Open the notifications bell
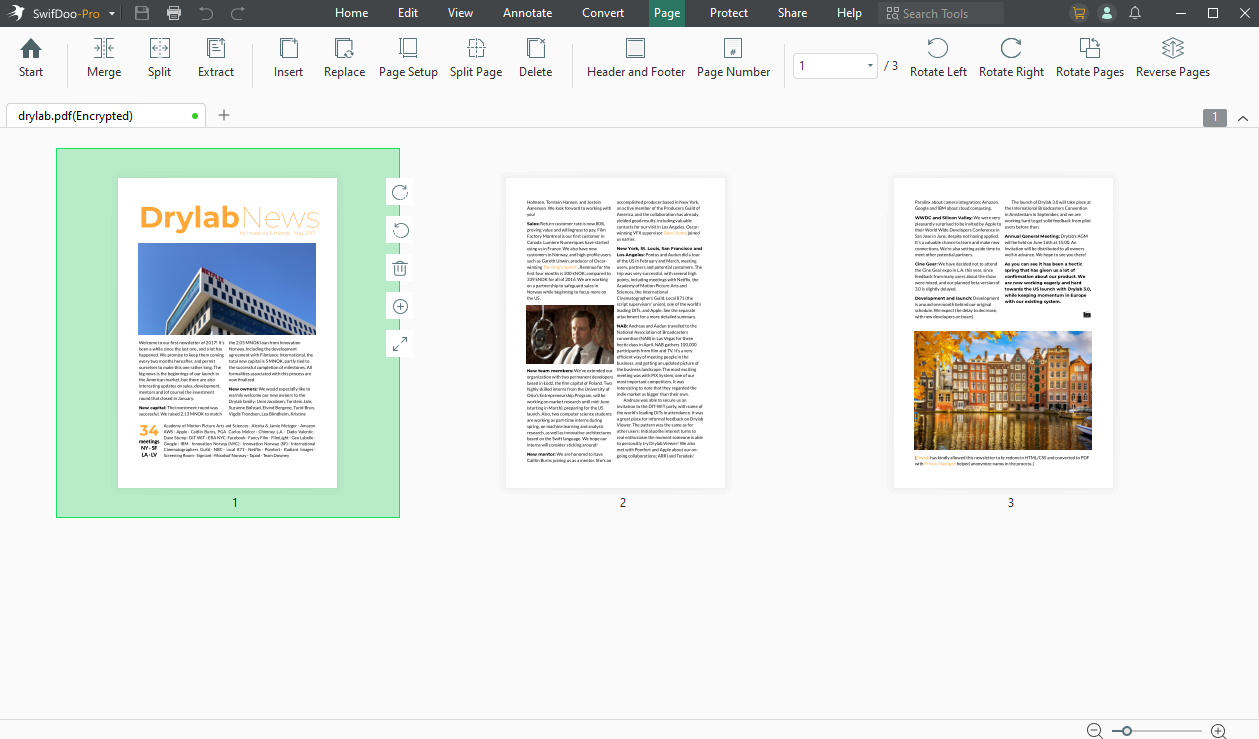Viewport: 1259px width, 739px height. [x=1135, y=13]
